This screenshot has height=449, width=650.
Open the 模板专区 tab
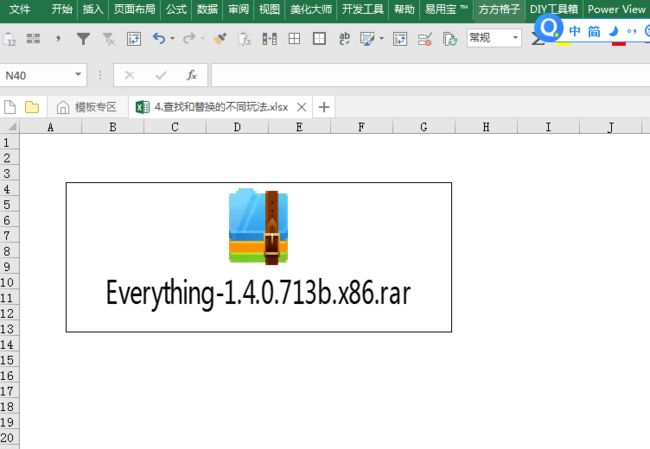[87, 107]
